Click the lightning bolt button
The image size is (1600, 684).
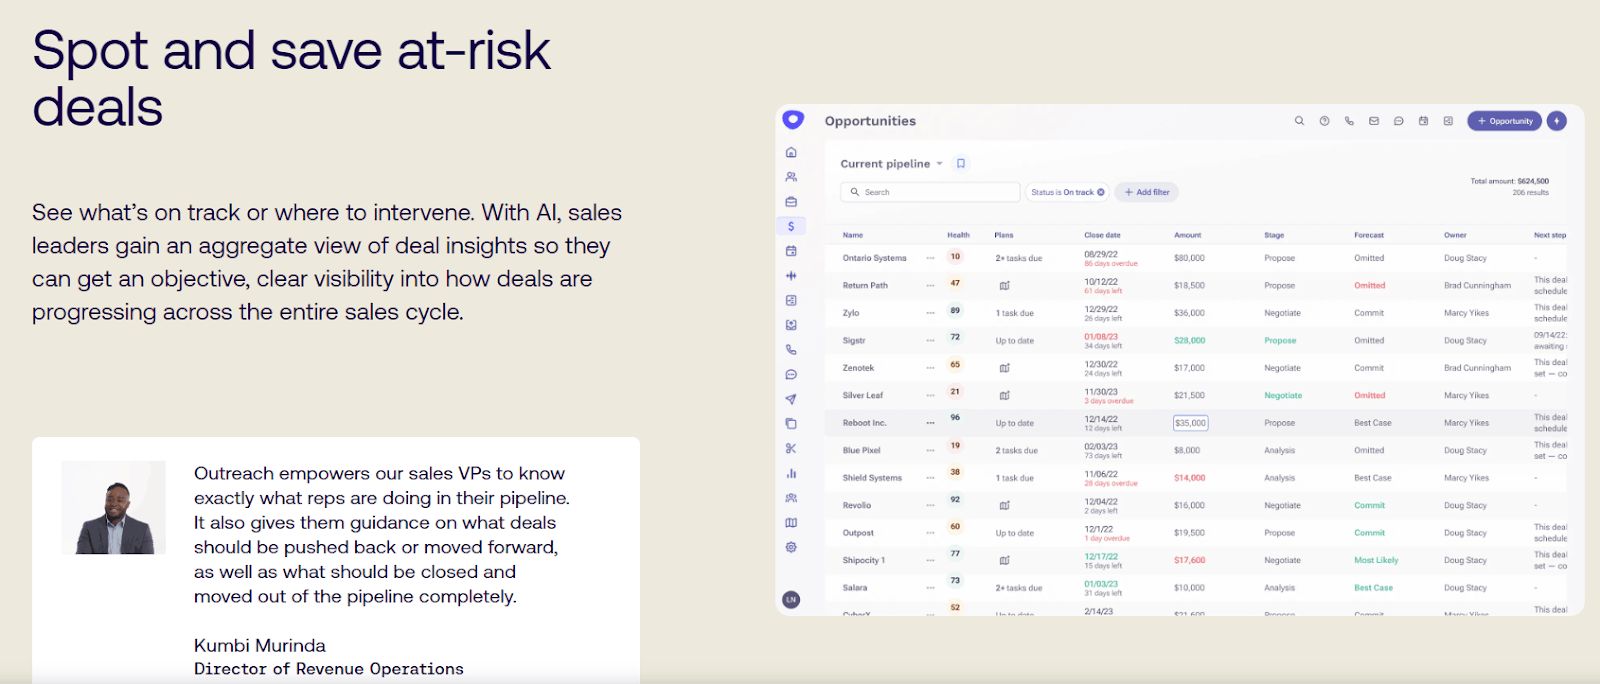click(x=1556, y=121)
